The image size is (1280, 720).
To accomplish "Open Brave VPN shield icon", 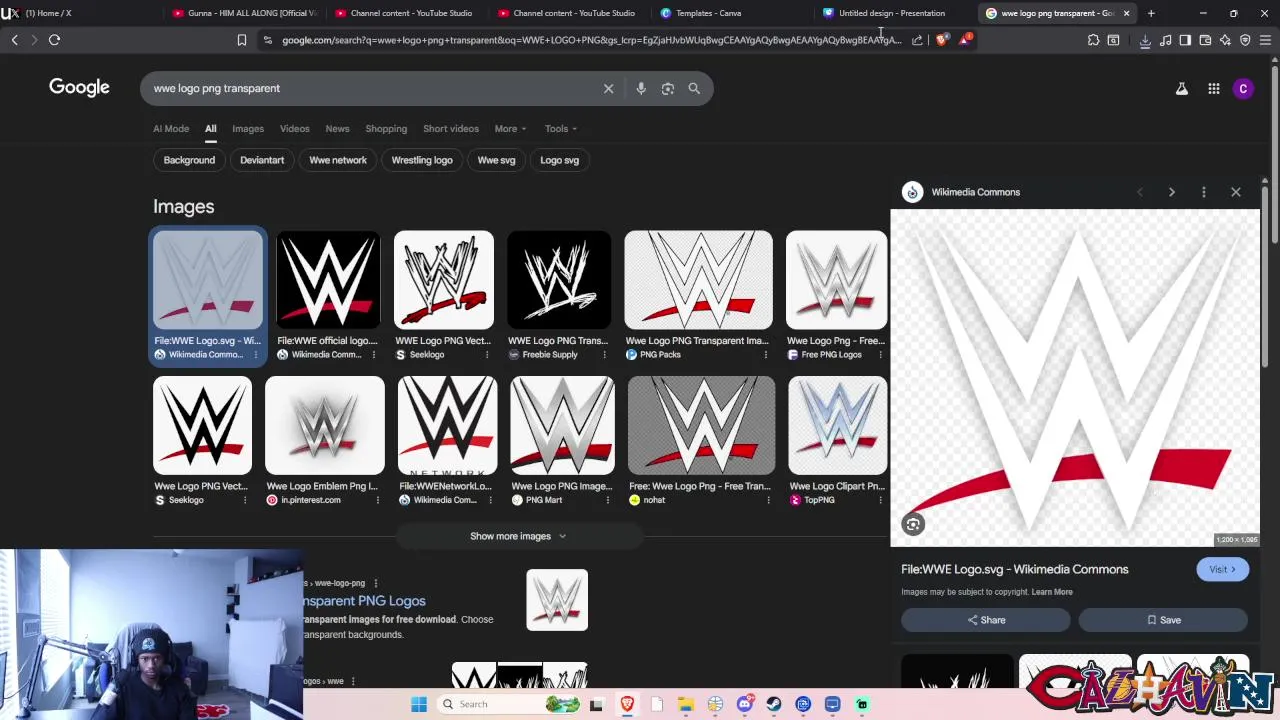I will pyautogui.click(x=1245, y=40).
